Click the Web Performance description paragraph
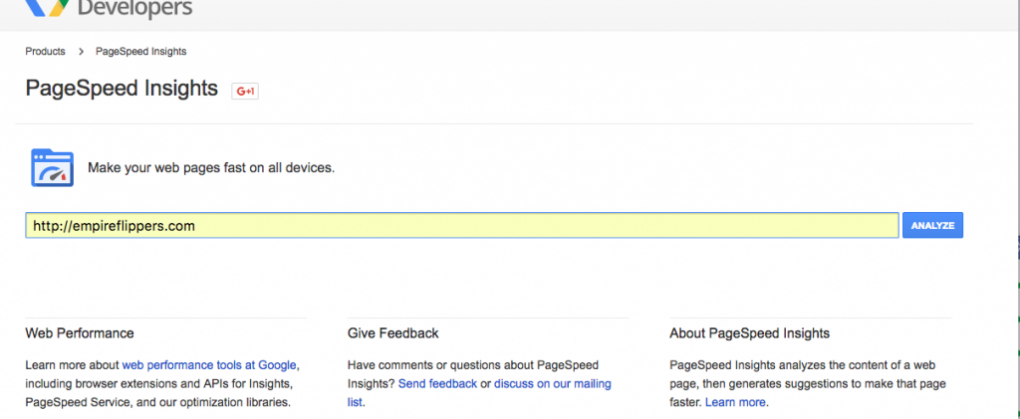Viewport: 1020px width, 419px height. click(x=160, y=384)
